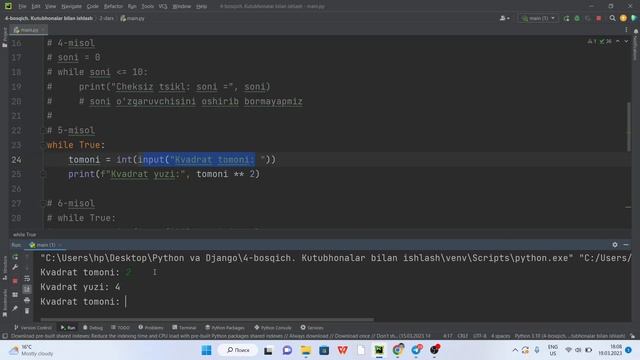The width and height of the screenshot is (640, 360).
Task: Open the TODO tool window
Action: 120,328
